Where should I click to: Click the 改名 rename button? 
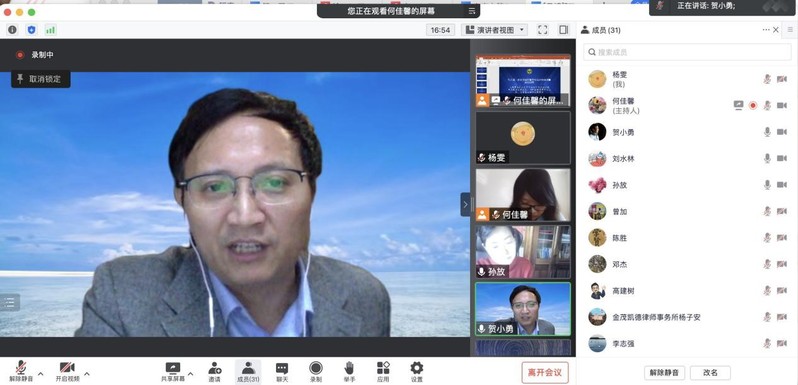pyautogui.click(x=710, y=372)
